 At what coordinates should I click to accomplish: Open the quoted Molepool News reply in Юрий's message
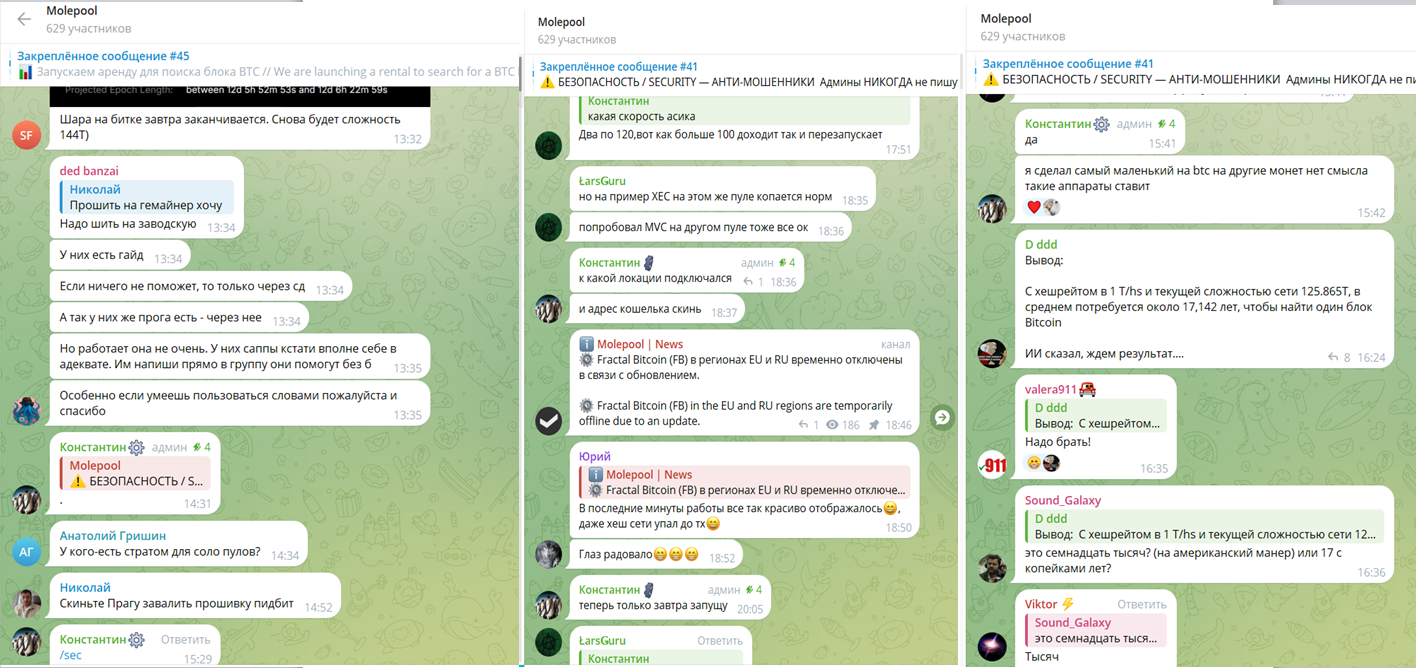[x=745, y=483]
